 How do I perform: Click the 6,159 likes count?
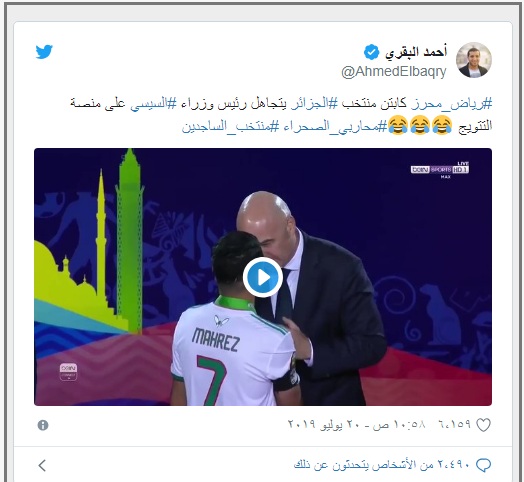454,425
